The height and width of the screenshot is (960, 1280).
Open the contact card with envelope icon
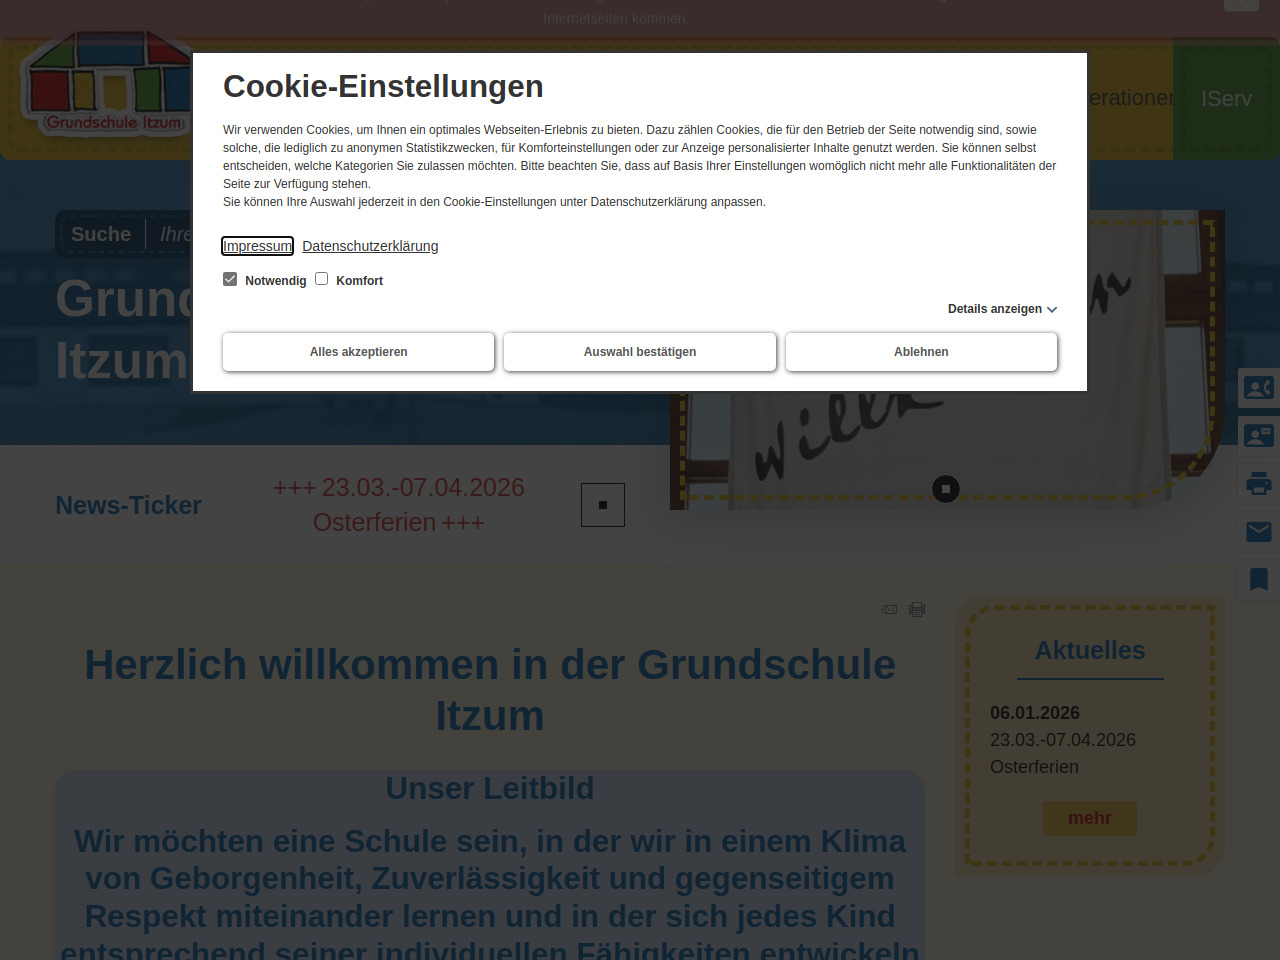[1258, 436]
